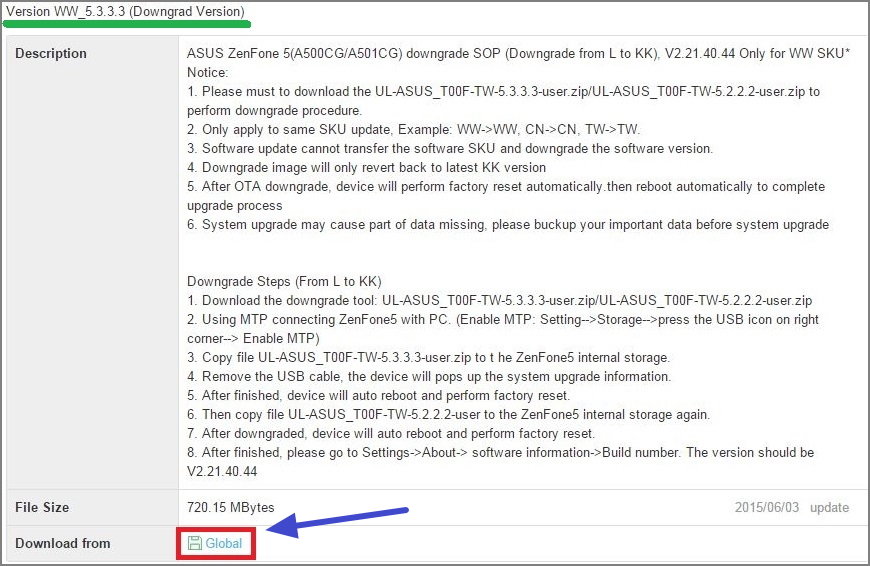Open the Global download link
870x566 pixels.
click(224, 543)
